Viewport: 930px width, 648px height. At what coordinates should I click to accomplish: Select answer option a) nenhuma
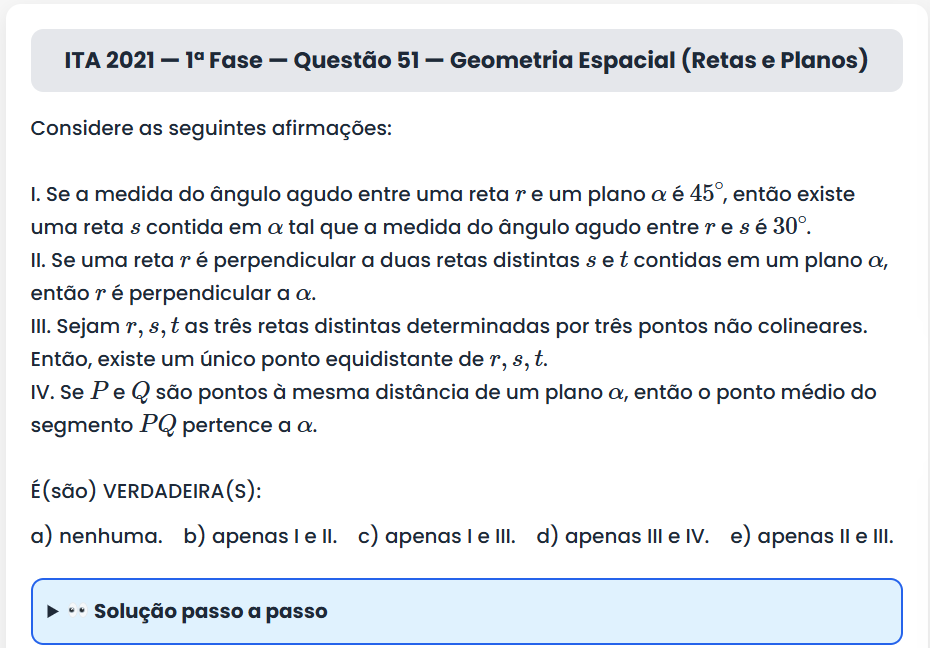pos(97,536)
